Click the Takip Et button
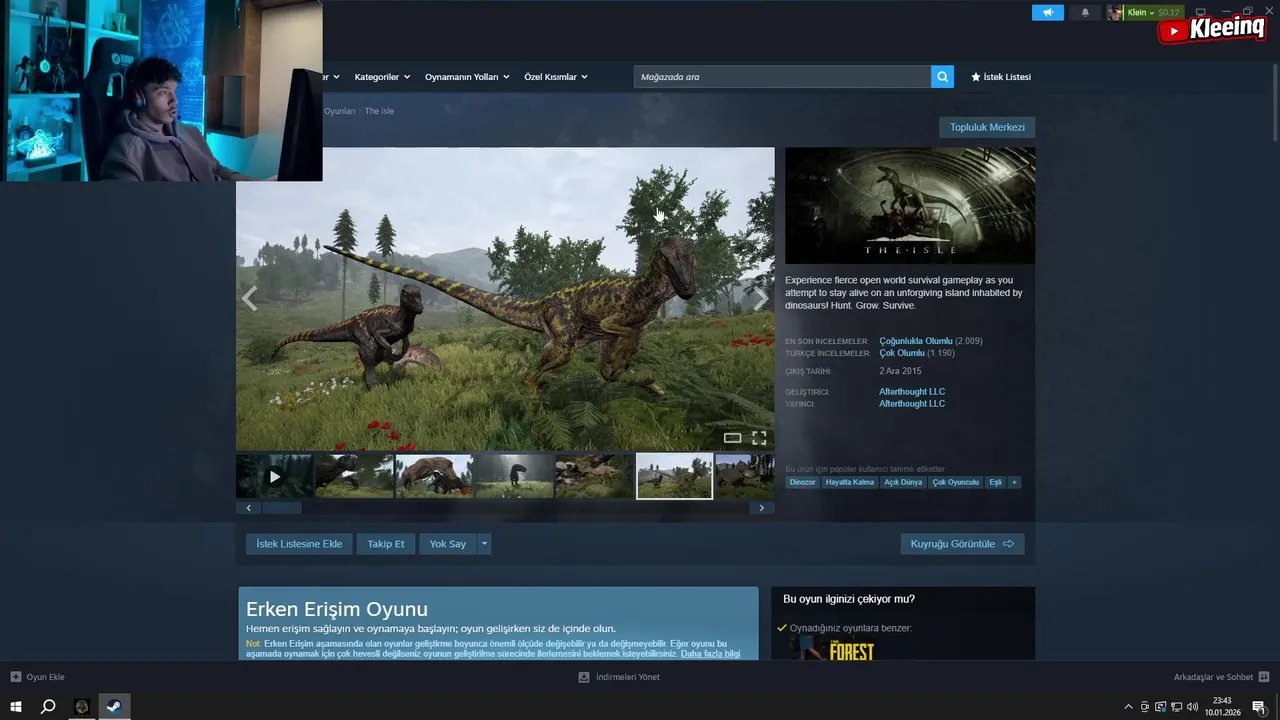The width and height of the screenshot is (1280, 720). pyautogui.click(x=386, y=544)
